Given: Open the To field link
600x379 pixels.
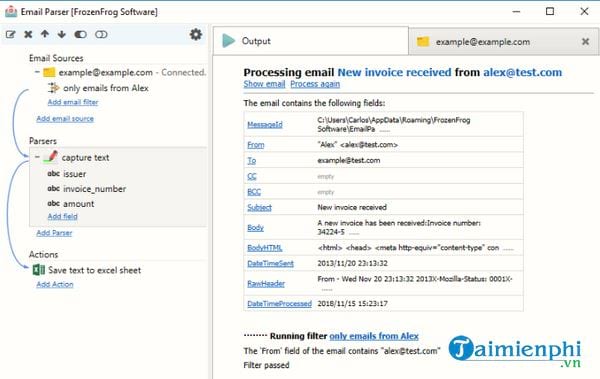Looking at the screenshot, I should tap(251, 160).
